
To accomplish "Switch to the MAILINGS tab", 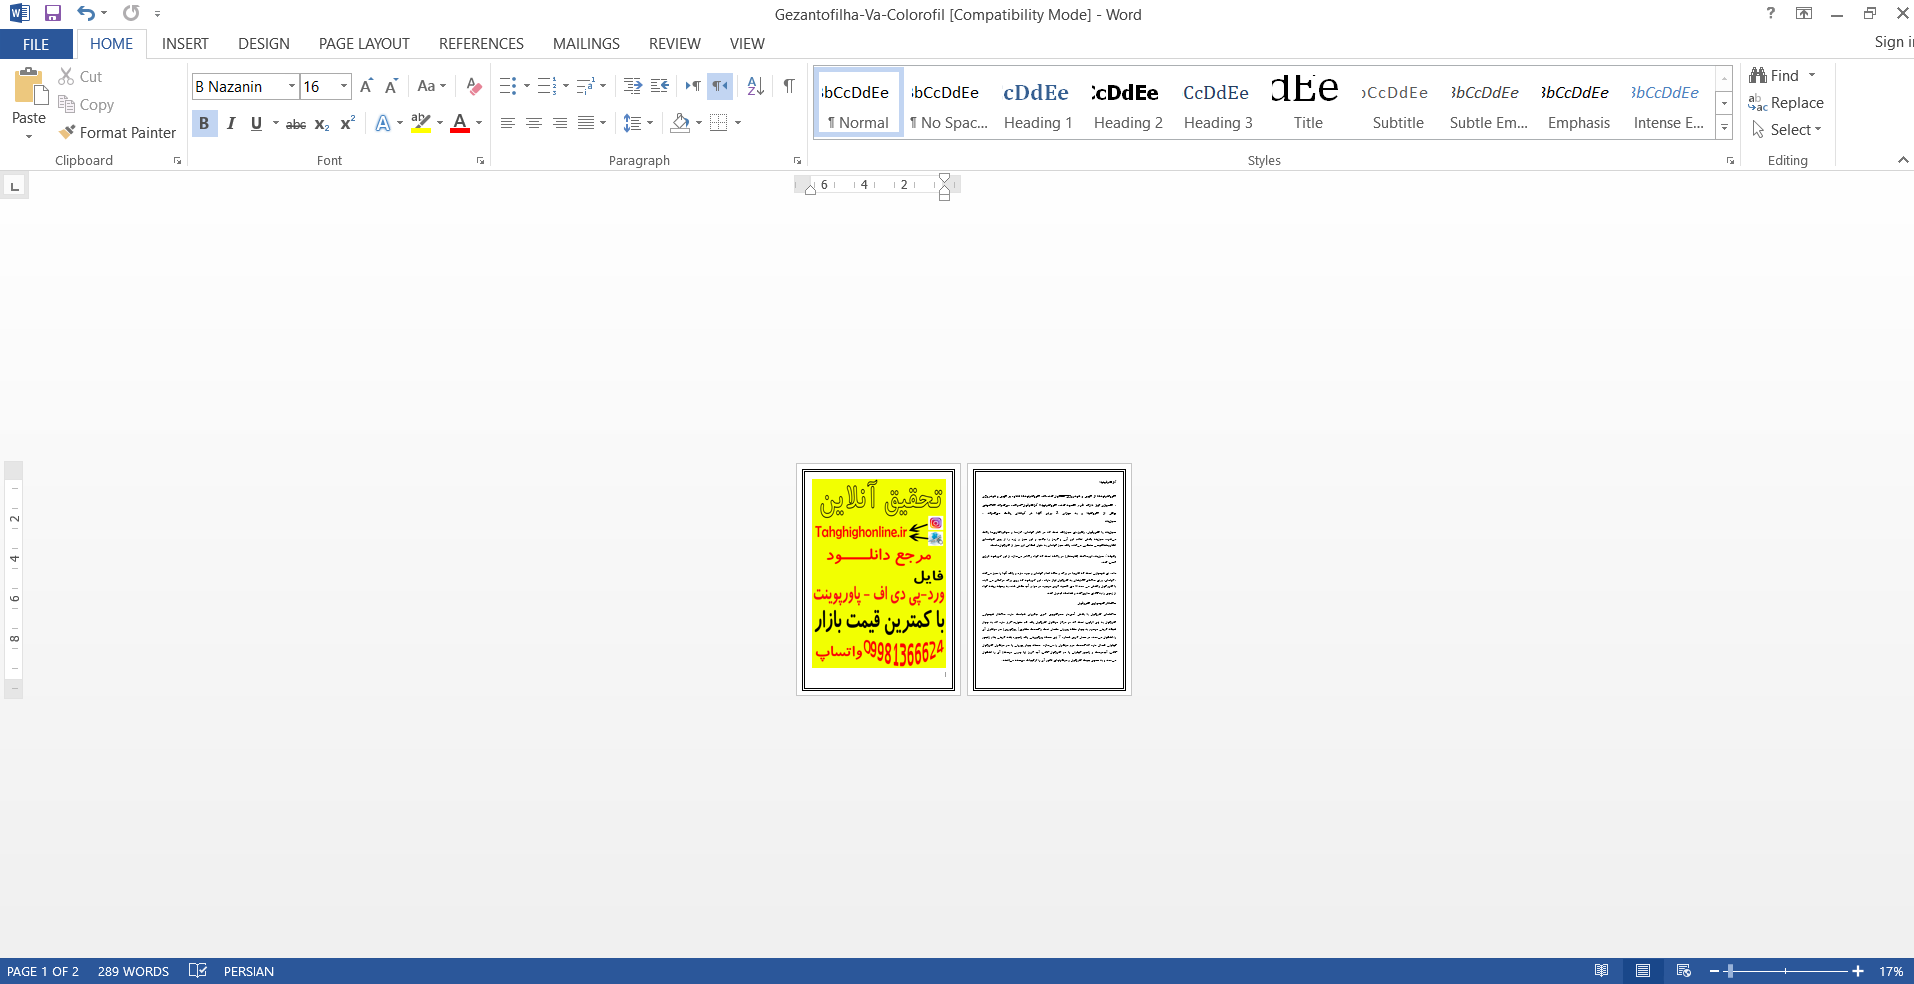I will pyautogui.click(x=586, y=44).
